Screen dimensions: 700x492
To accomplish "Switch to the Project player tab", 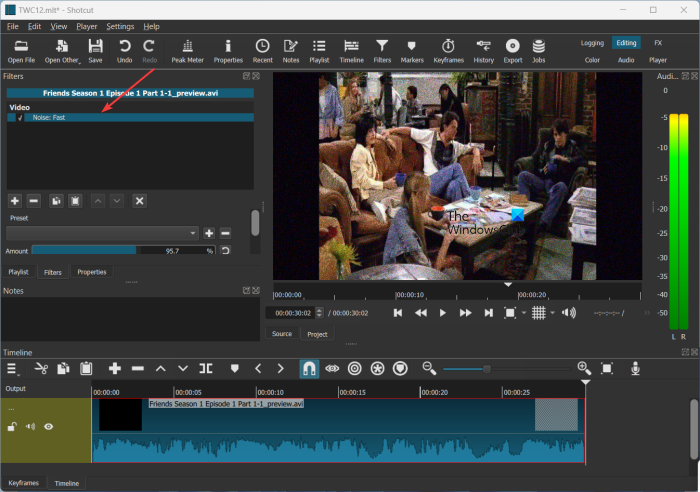I will [317, 334].
